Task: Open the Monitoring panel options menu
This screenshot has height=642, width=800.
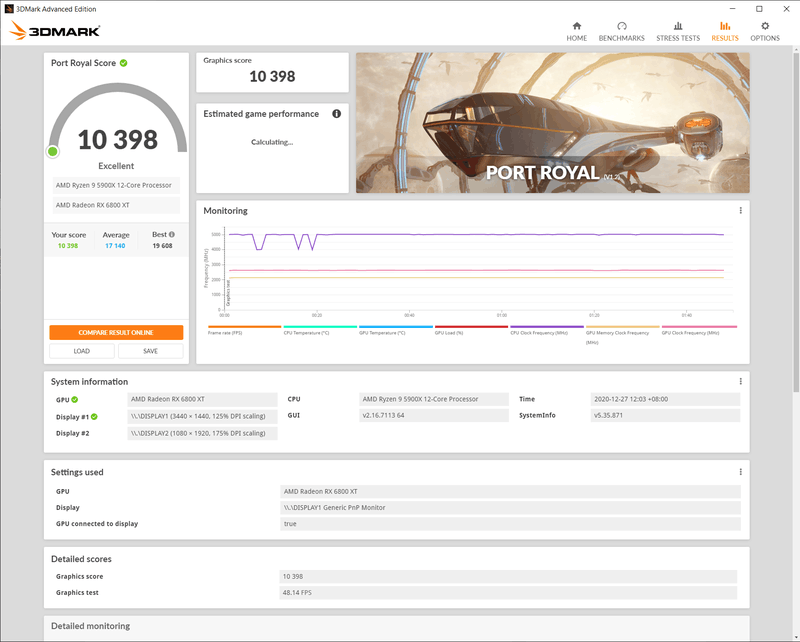Action: [x=740, y=210]
